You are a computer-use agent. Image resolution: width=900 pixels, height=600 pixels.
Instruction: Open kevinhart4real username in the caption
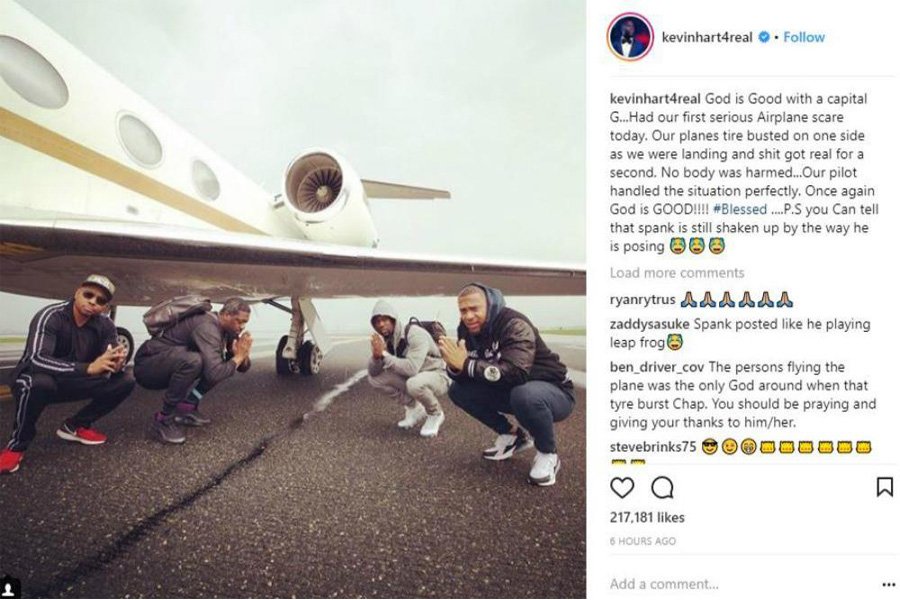(655, 99)
